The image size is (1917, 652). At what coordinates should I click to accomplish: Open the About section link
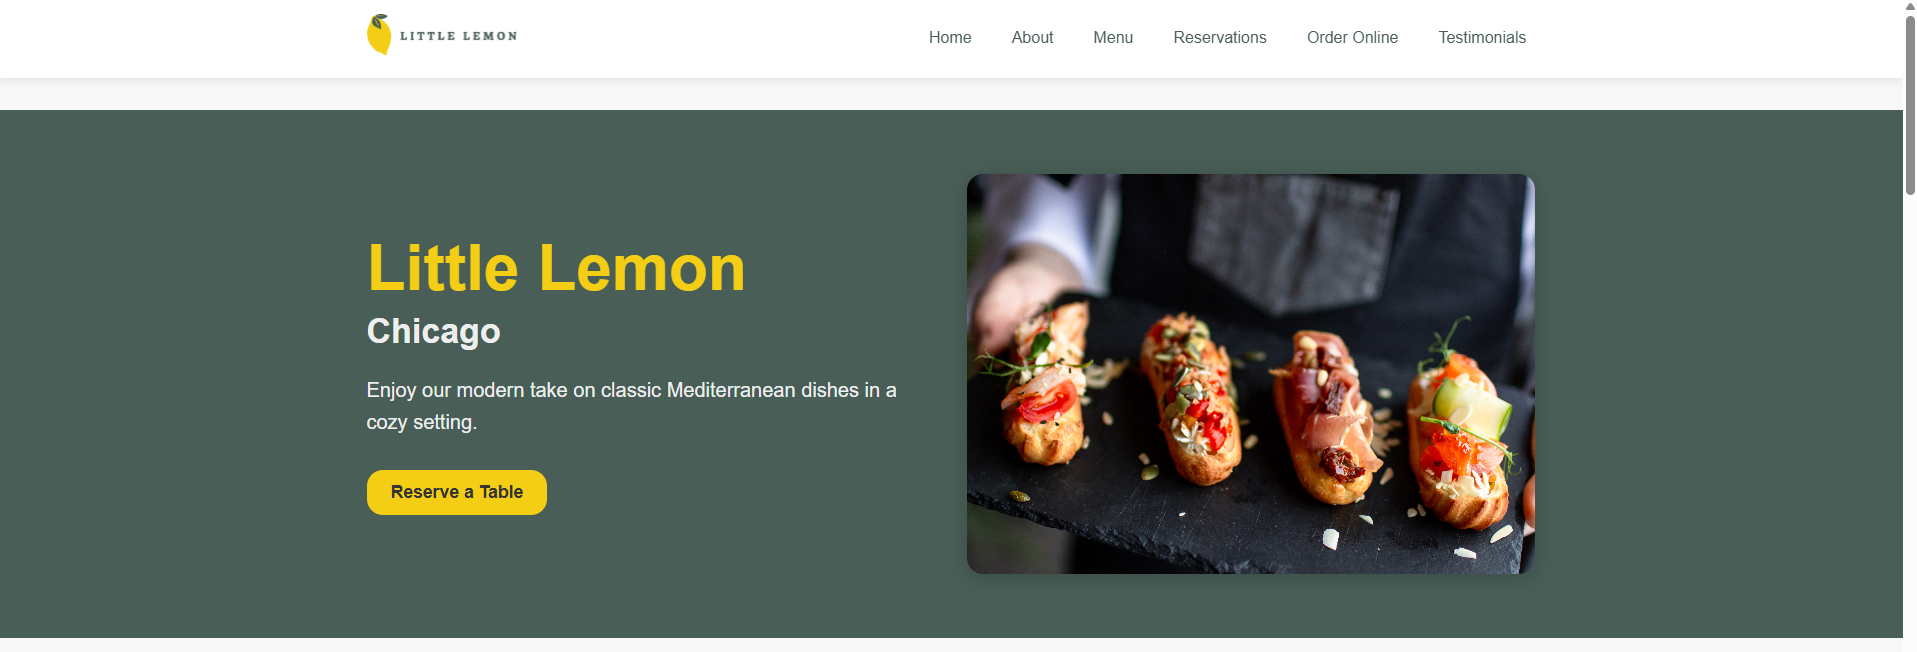click(x=1032, y=37)
